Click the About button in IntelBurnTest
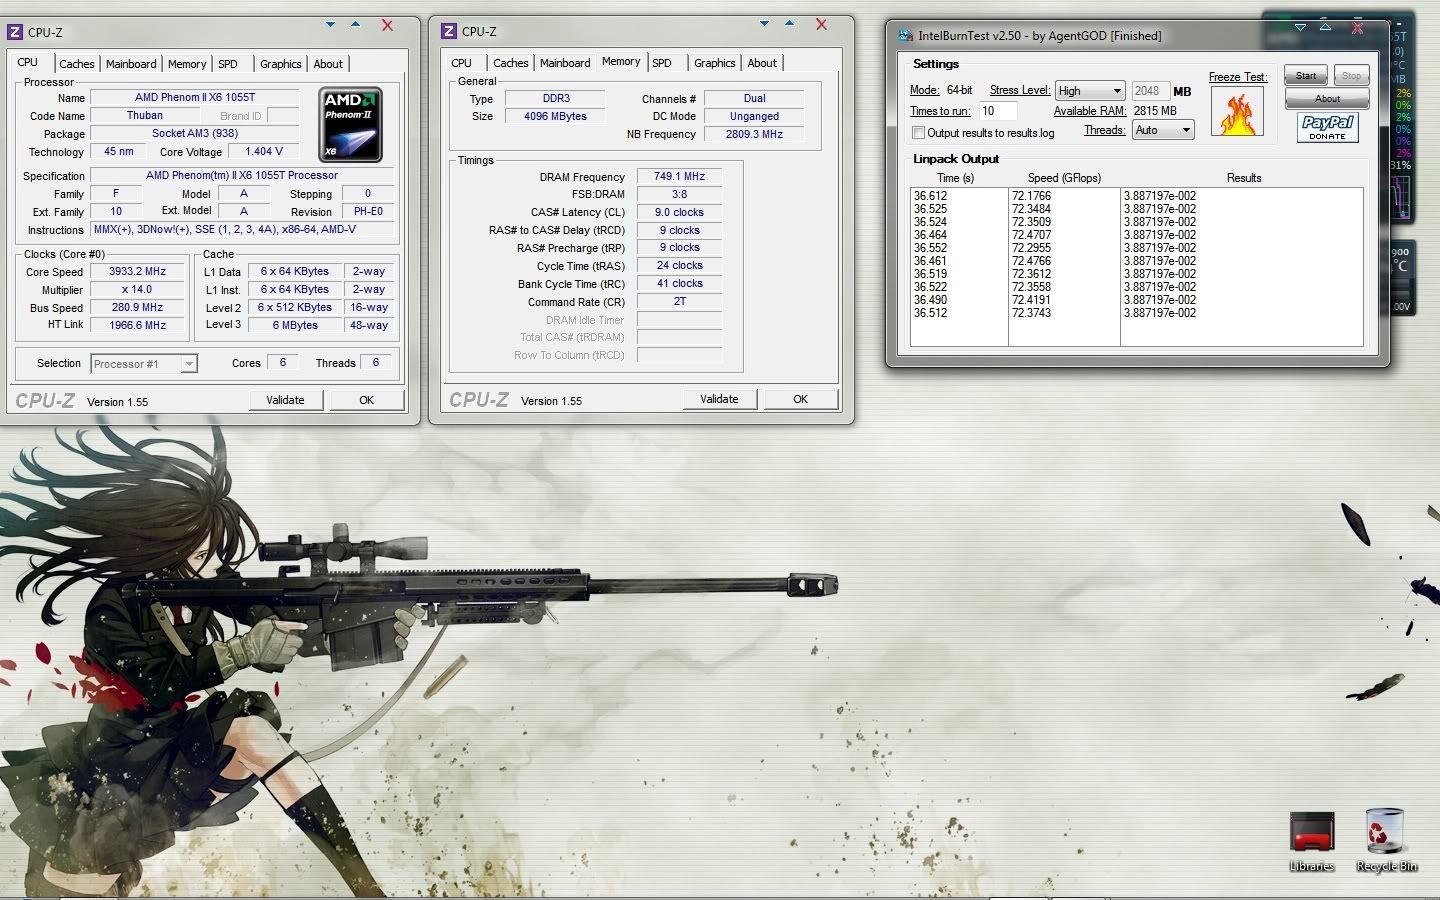1440x900 pixels. [1327, 98]
